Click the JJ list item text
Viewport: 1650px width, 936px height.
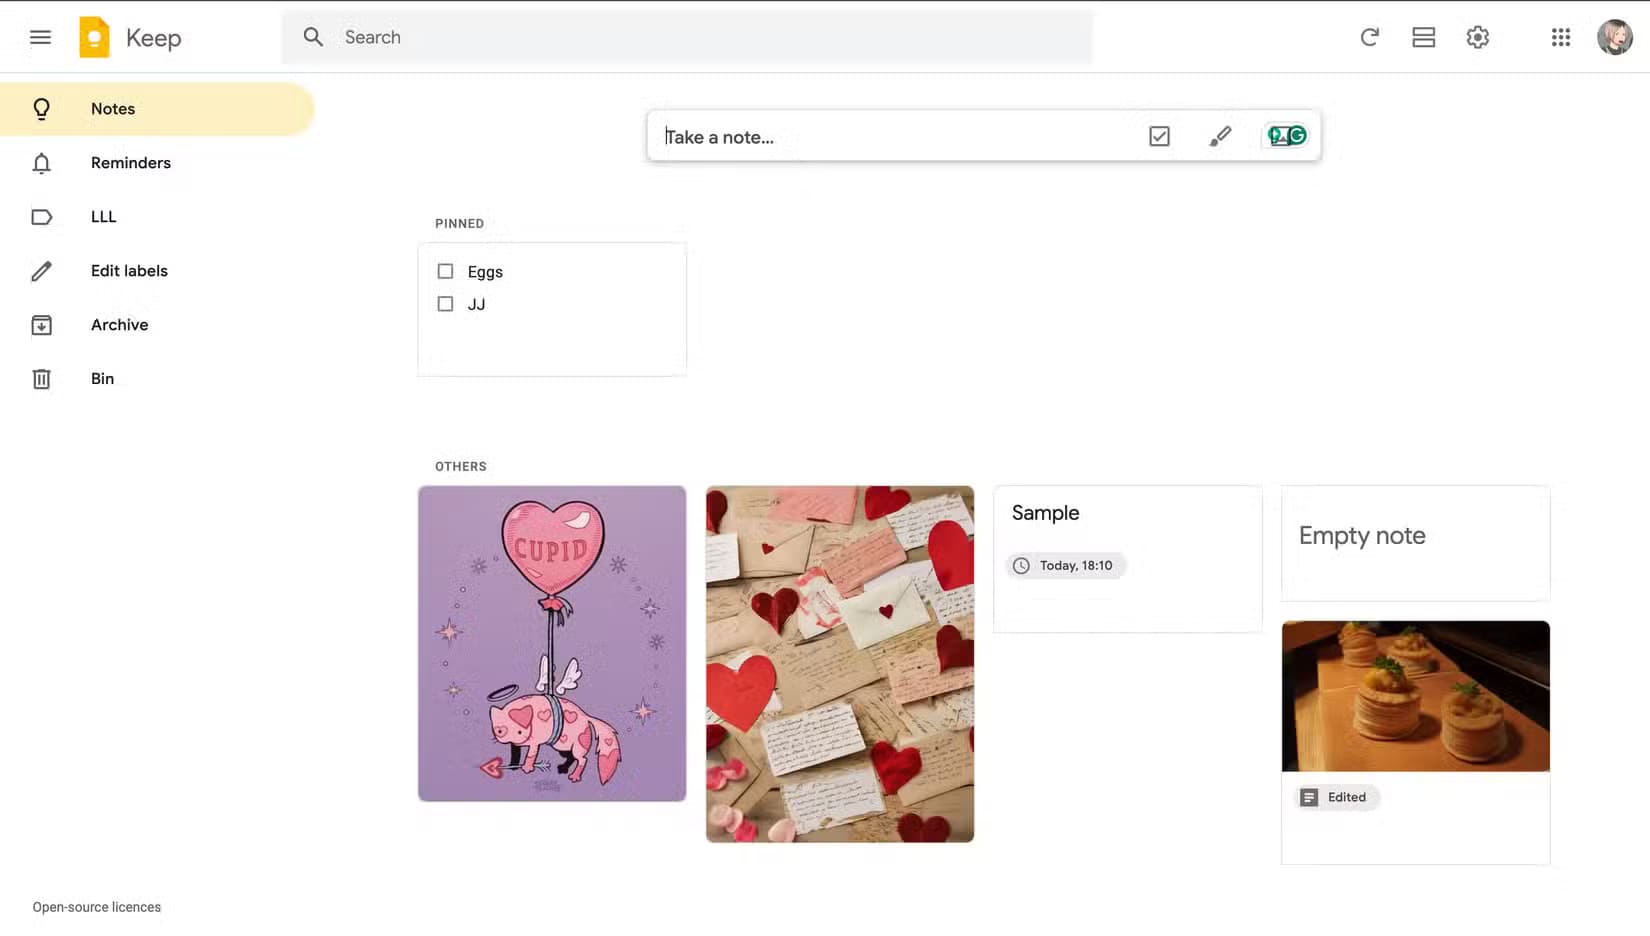[x=476, y=304]
